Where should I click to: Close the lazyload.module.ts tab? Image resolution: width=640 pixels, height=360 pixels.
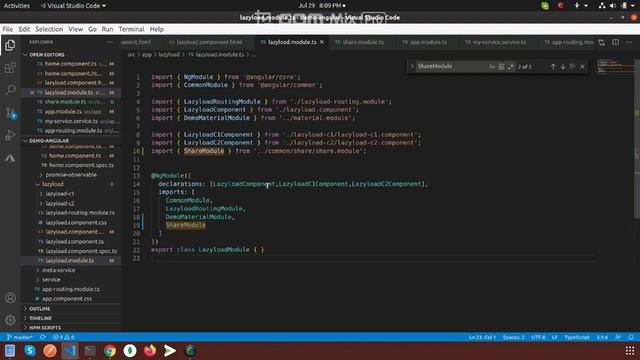pyautogui.click(x=322, y=42)
